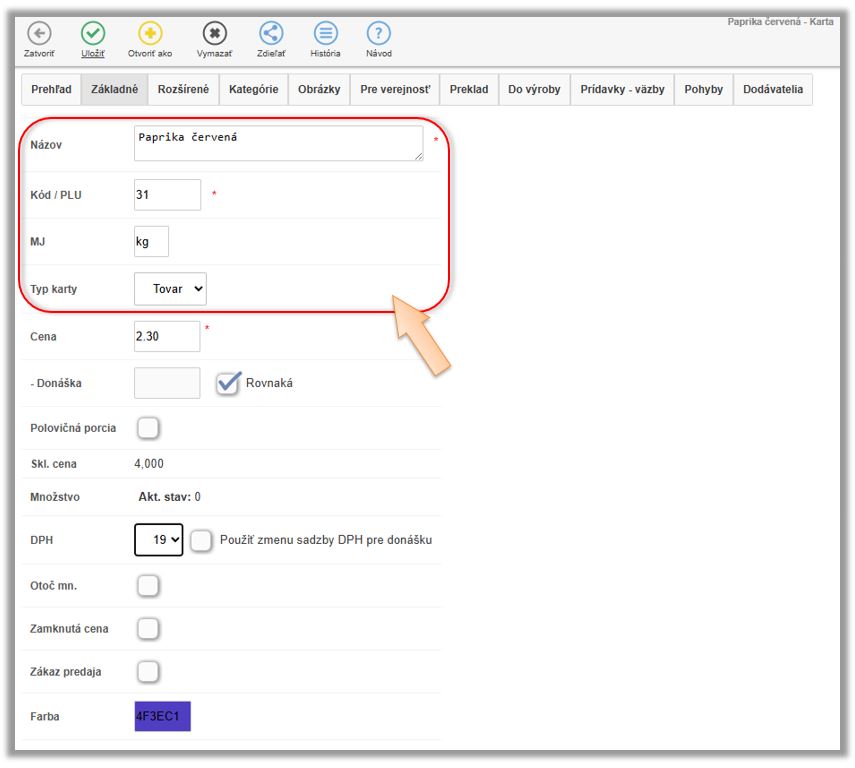The height and width of the screenshot is (768, 855).
Task: Go to the Dodávatelia tab
Action: point(772,89)
